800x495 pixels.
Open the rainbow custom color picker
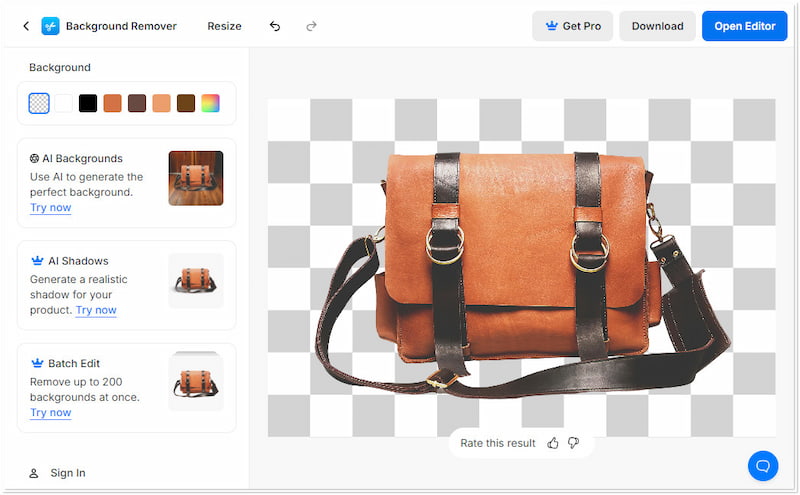click(x=210, y=103)
